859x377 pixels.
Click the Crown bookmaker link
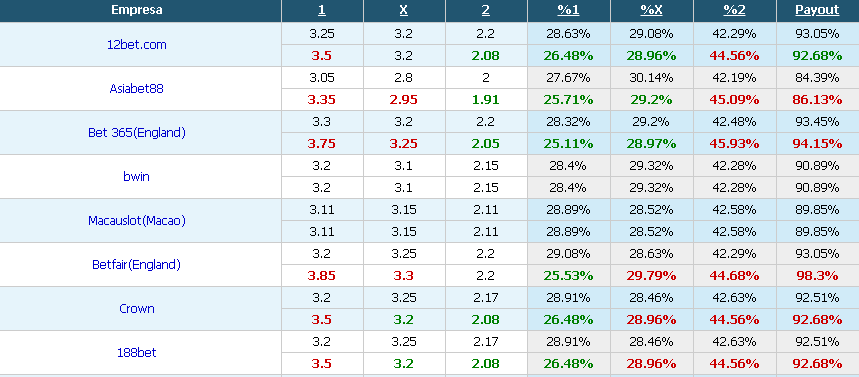point(136,309)
